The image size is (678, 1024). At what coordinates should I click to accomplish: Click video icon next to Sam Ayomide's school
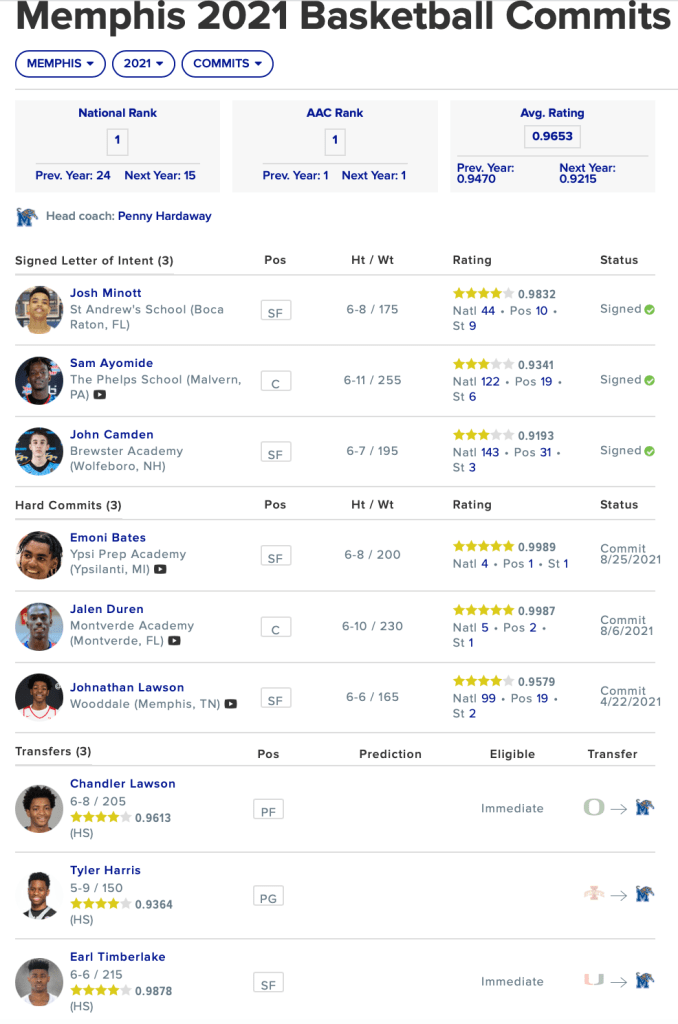coord(99,395)
